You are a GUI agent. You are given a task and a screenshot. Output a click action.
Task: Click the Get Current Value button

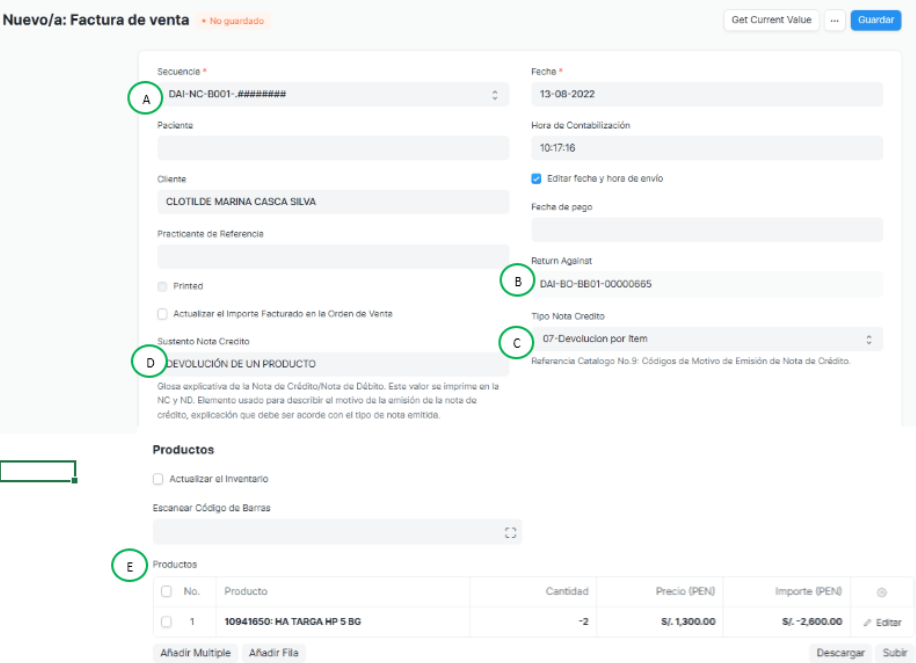(x=771, y=20)
